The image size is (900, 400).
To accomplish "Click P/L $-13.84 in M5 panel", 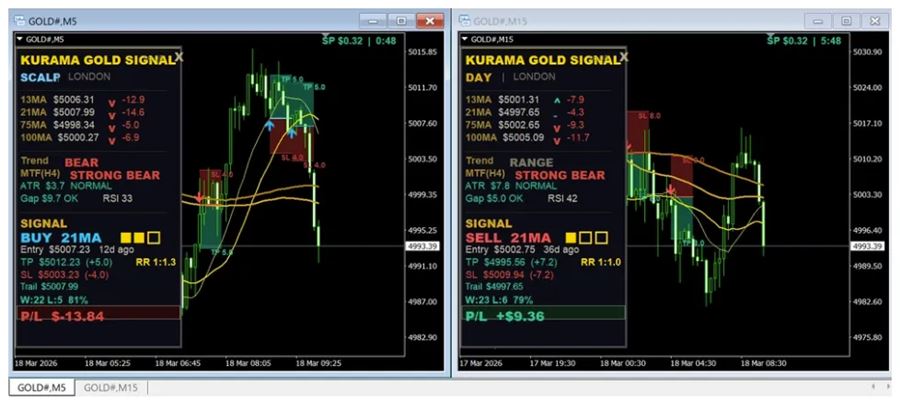I will pyautogui.click(x=62, y=316).
